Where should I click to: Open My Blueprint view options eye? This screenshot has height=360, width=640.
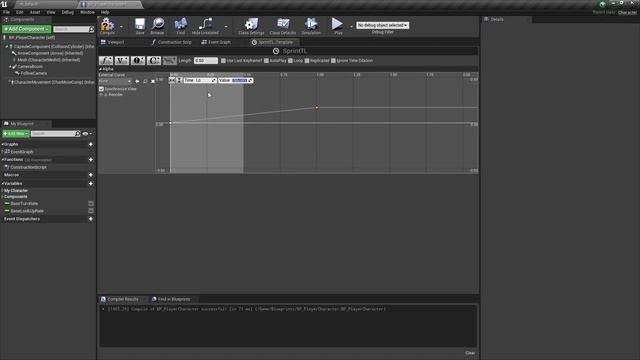tap(87, 133)
